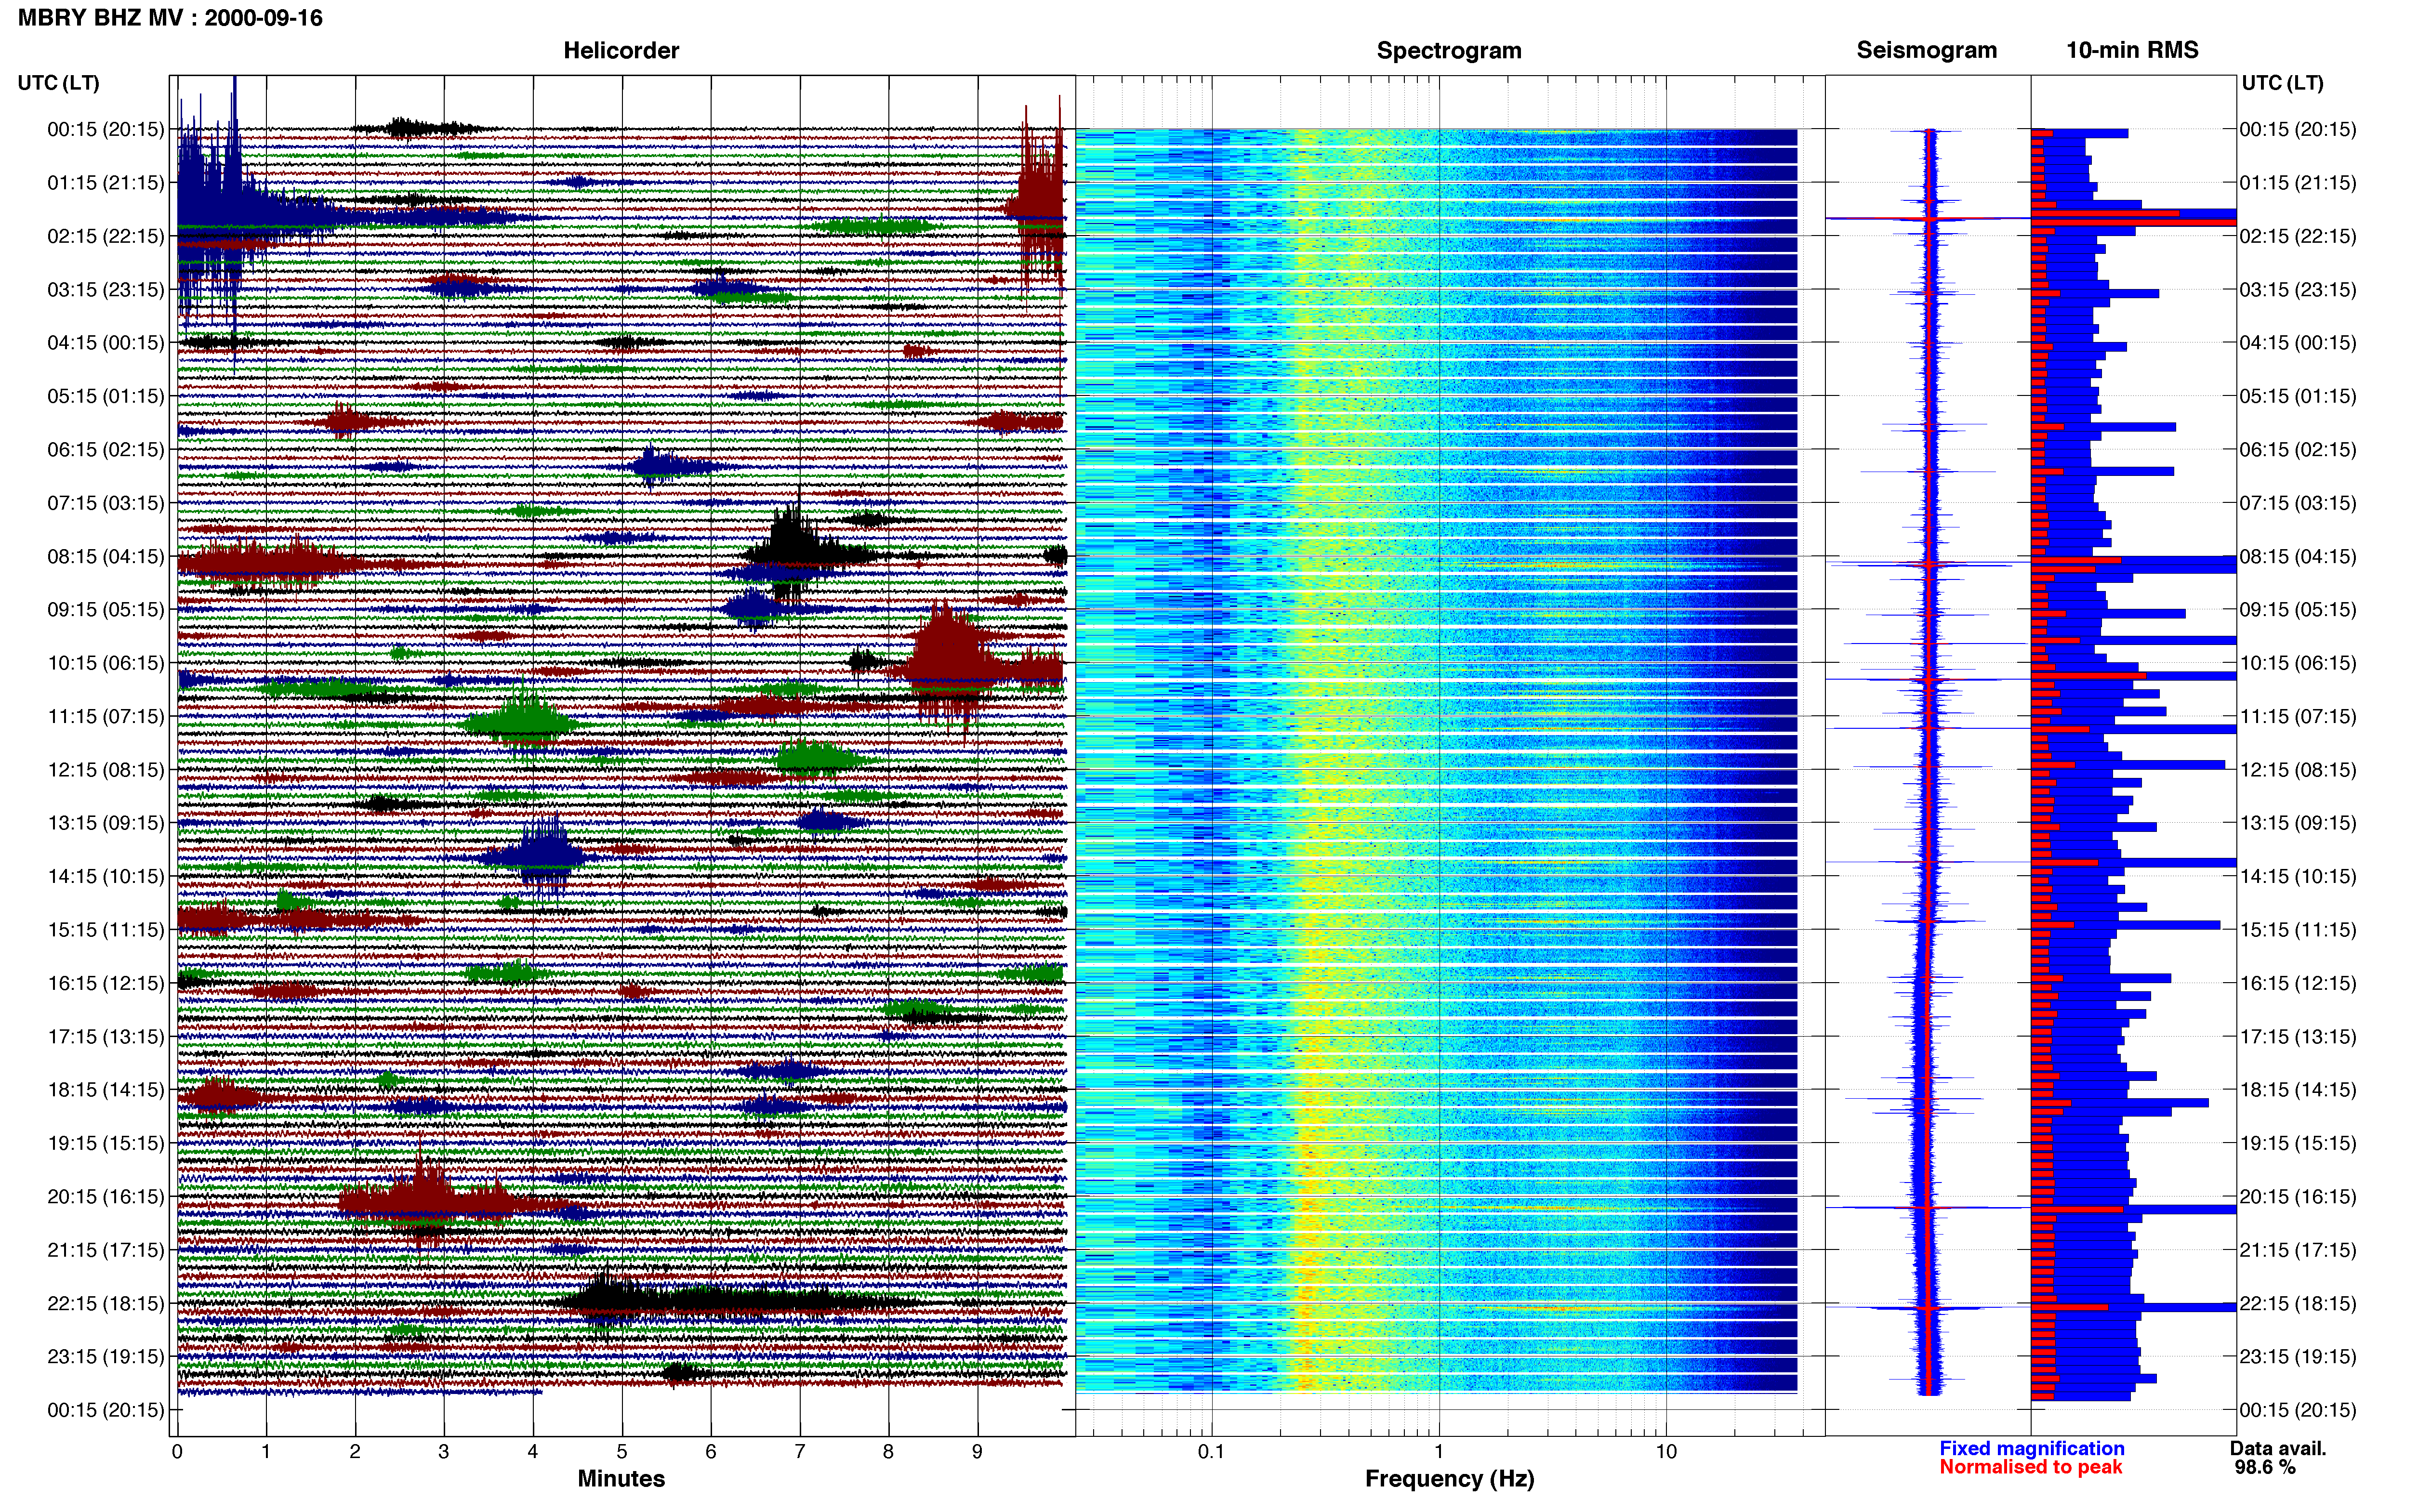Image resolution: width=2418 pixels, height=1512 pixels.
Task: Click tick "2" on the Minutes axis
Action: coord(355,1452)
